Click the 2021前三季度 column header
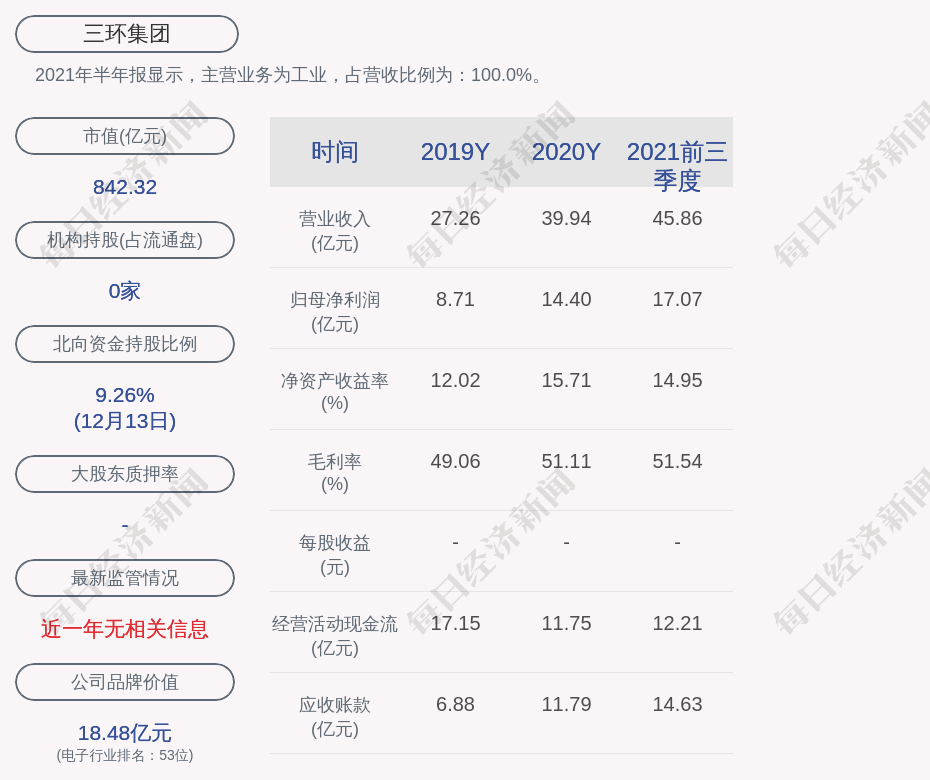Viewport: 930px width, 780px height. coord(677,166)
